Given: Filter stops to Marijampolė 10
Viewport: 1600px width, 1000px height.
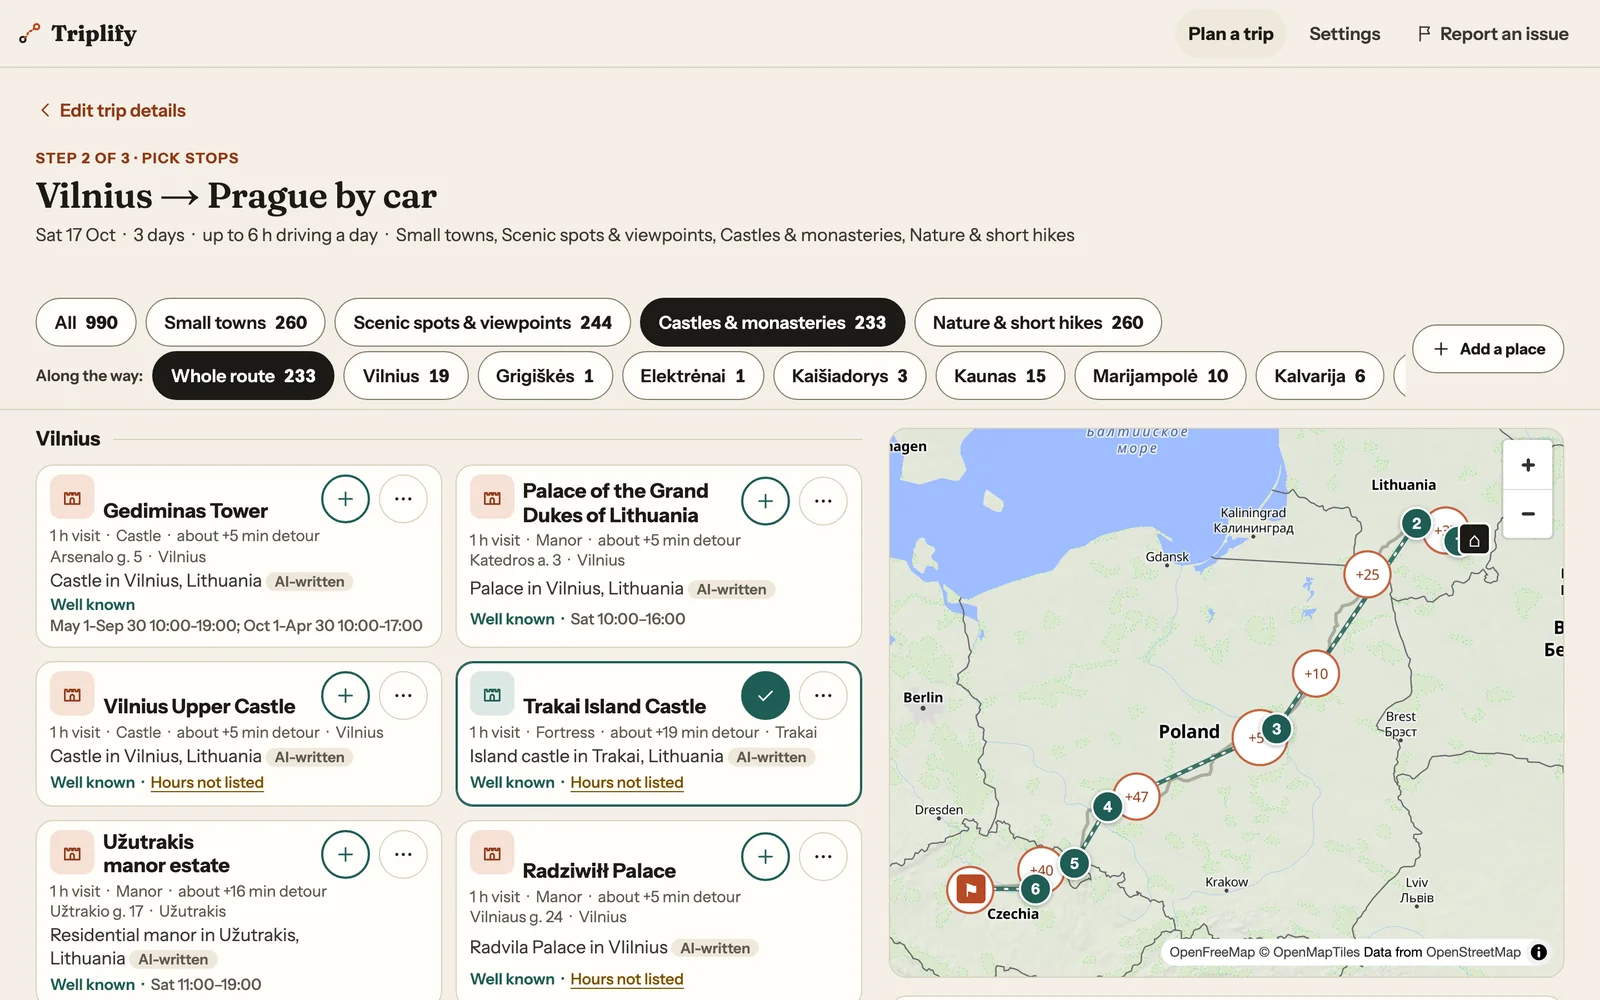Looking at the screenshot, I should [x=1160, y=376].
